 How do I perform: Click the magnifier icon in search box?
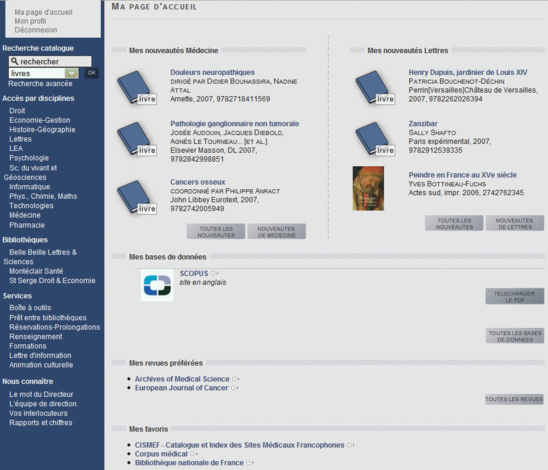14,62
